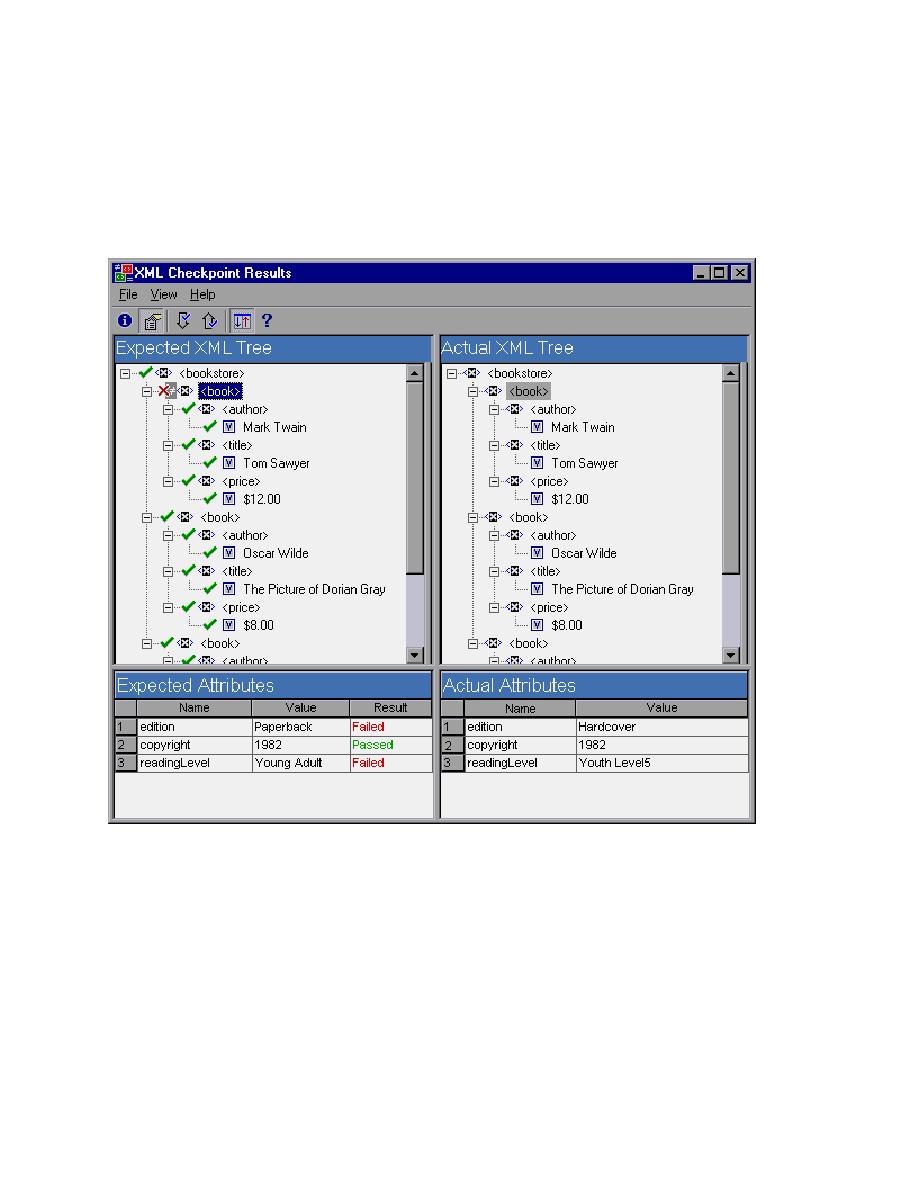Open the Help menu
This screenshot has width=918, height=1188.
(203, 295)
